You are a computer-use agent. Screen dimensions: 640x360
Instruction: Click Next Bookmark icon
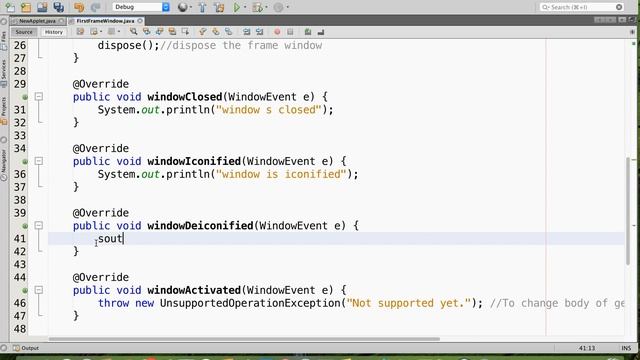click(x=216, y=32)
